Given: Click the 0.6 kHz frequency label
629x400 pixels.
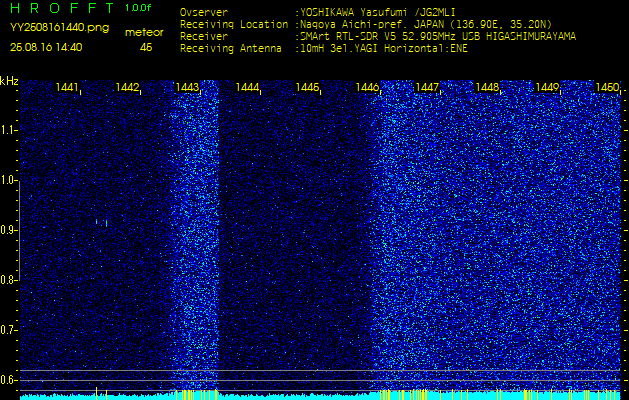Looking at the screenshot, I should click(x=7, y=380).
